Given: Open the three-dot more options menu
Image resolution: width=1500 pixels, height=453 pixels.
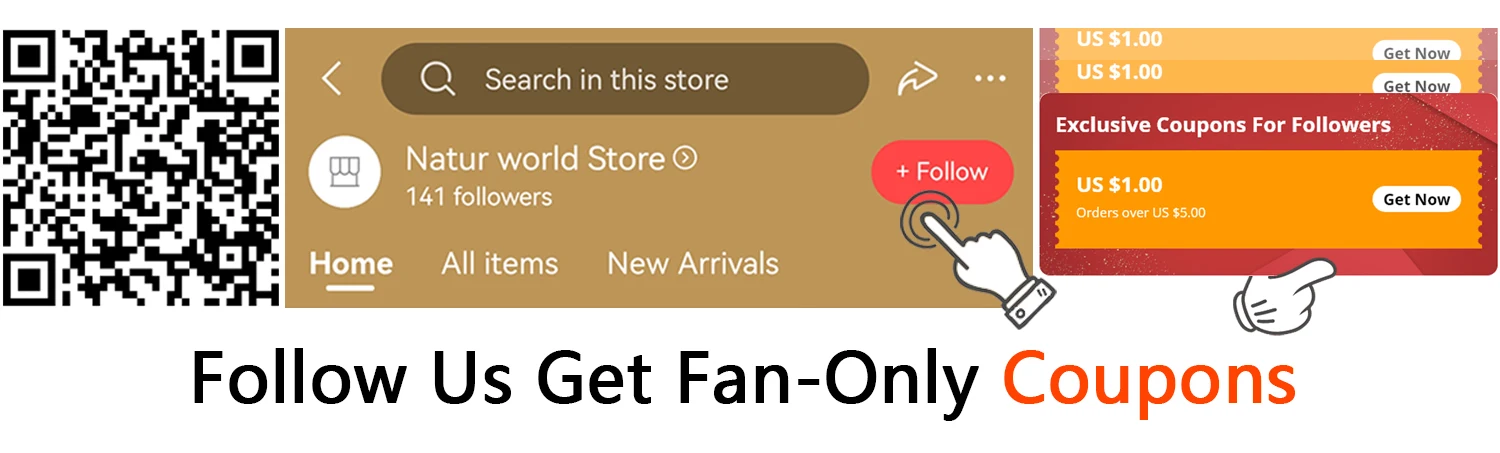Looking at the screenshot, I should [990, 79].
